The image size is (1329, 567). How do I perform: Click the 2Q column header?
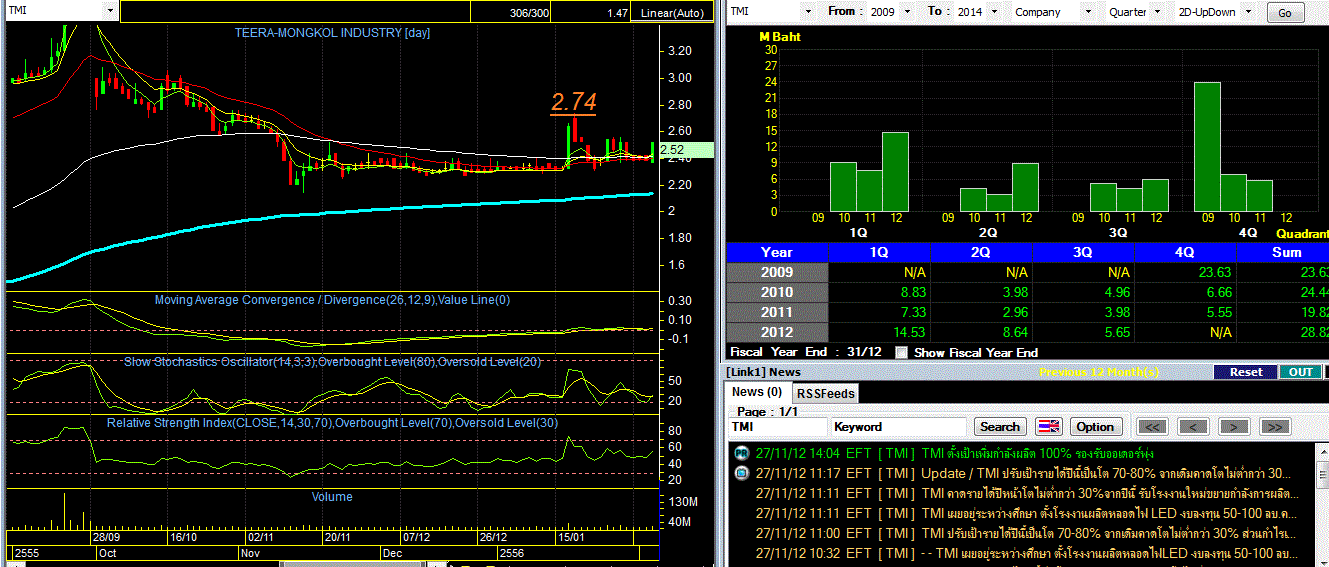pos(981,252)
